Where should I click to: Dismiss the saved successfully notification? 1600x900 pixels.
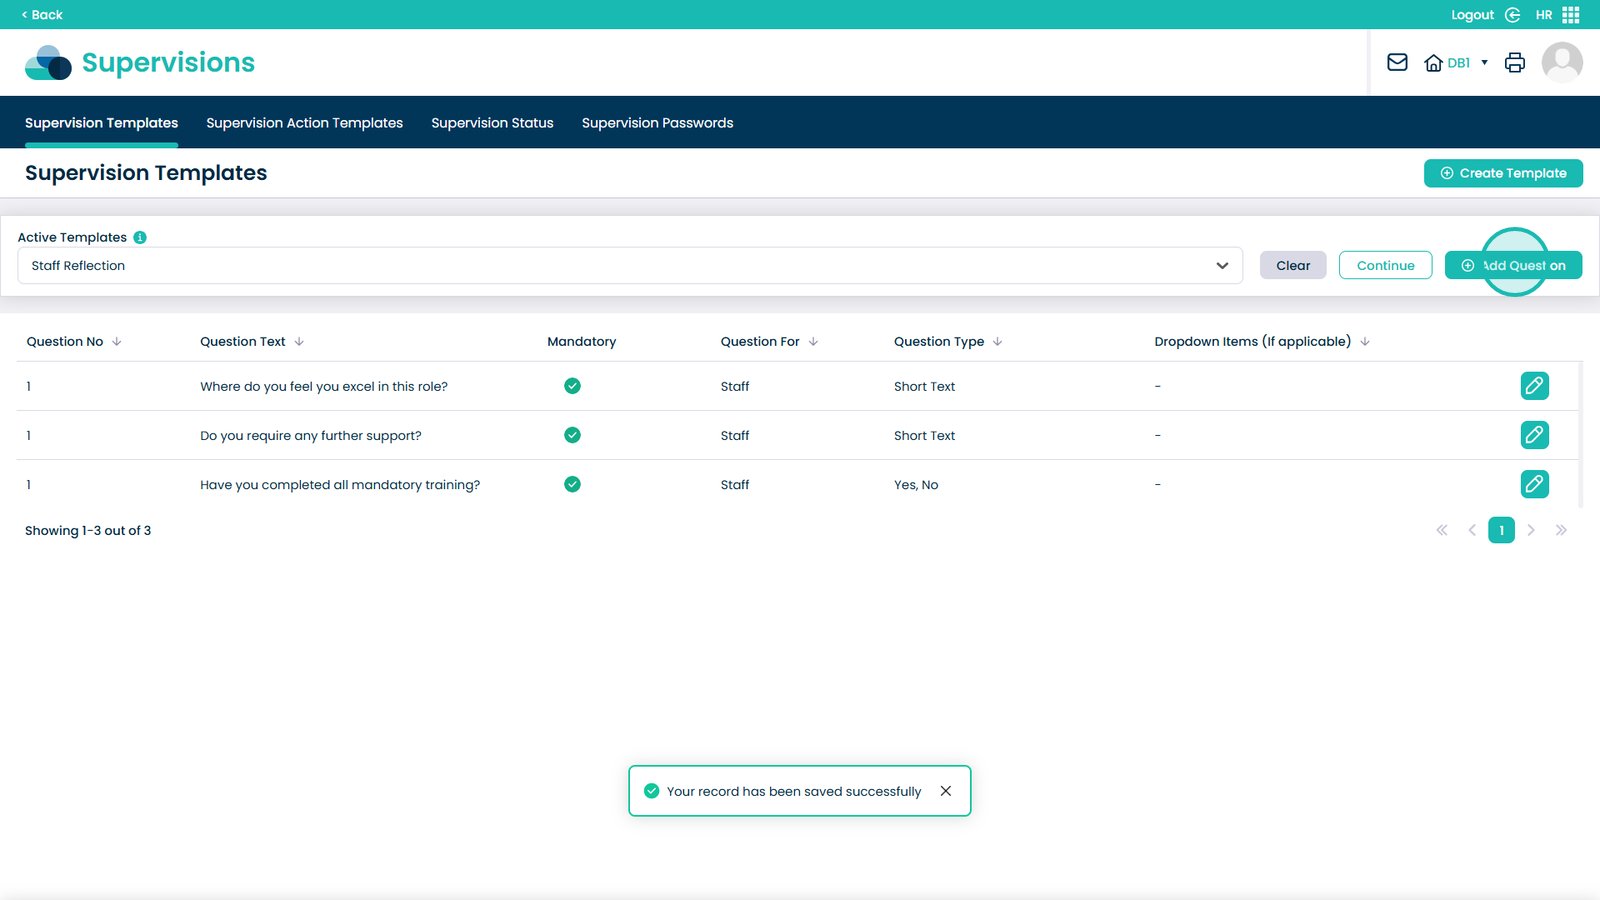[945, 791]
